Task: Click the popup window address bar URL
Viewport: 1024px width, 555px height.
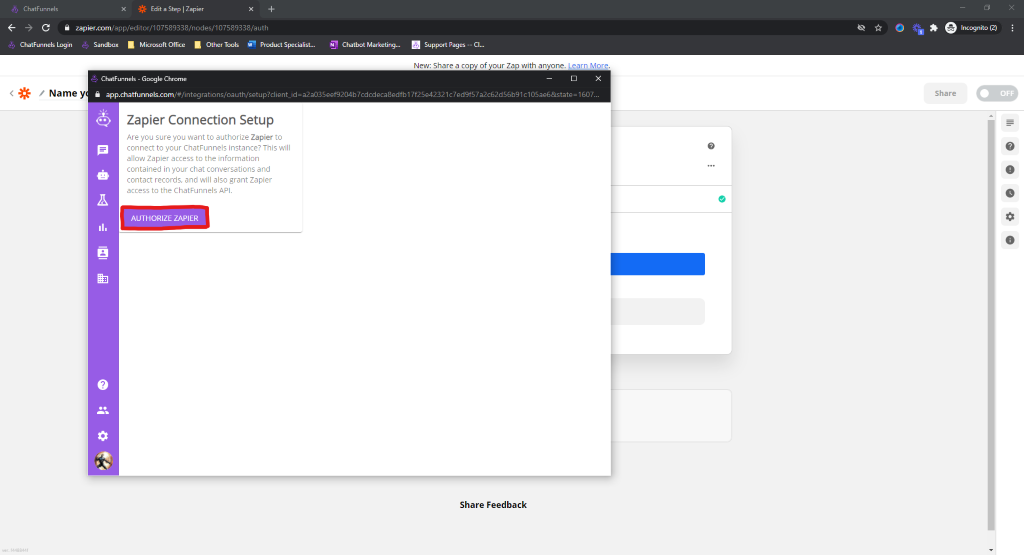Action: (x=353, y=95)
